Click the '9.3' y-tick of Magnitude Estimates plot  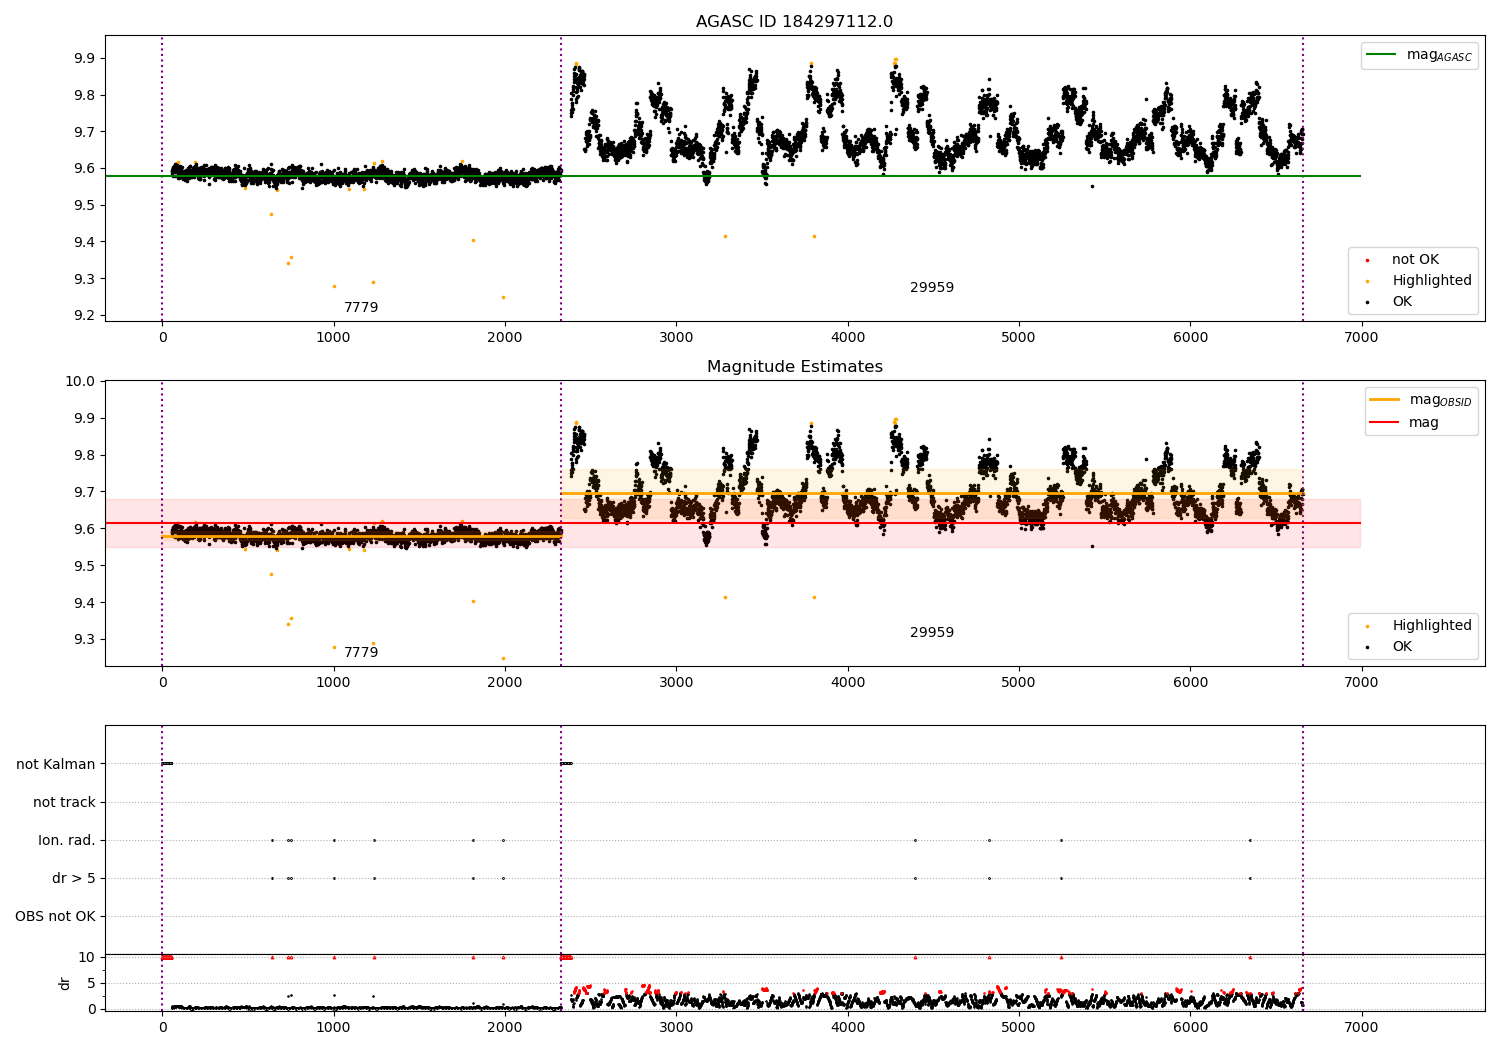pyautogui.click(x=85, y=640)
